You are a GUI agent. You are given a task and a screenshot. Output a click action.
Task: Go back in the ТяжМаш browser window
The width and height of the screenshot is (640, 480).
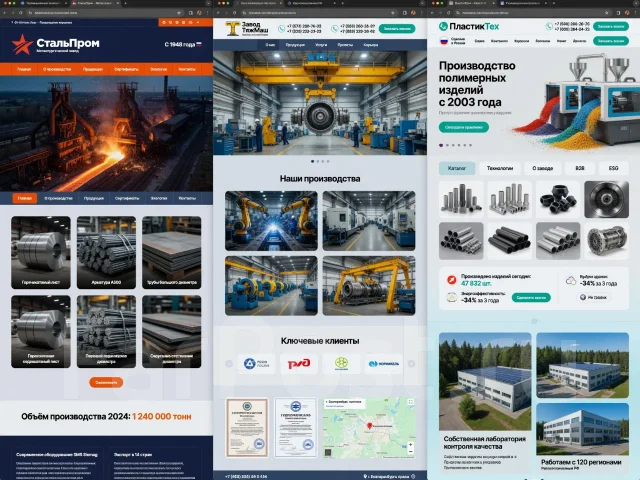219,13
